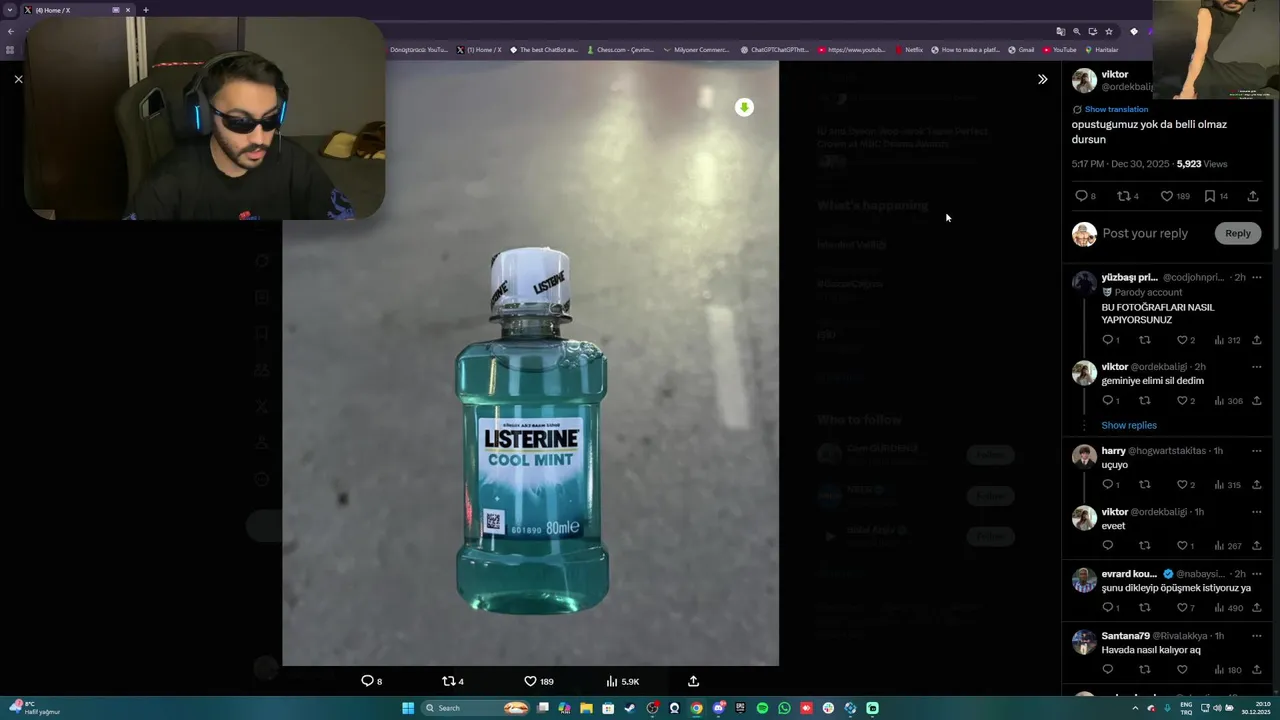Open the tab search dropdown arrow
The height and width of the screenshot is (720, 1280).
pyautogui.click(x=10, y=10)
